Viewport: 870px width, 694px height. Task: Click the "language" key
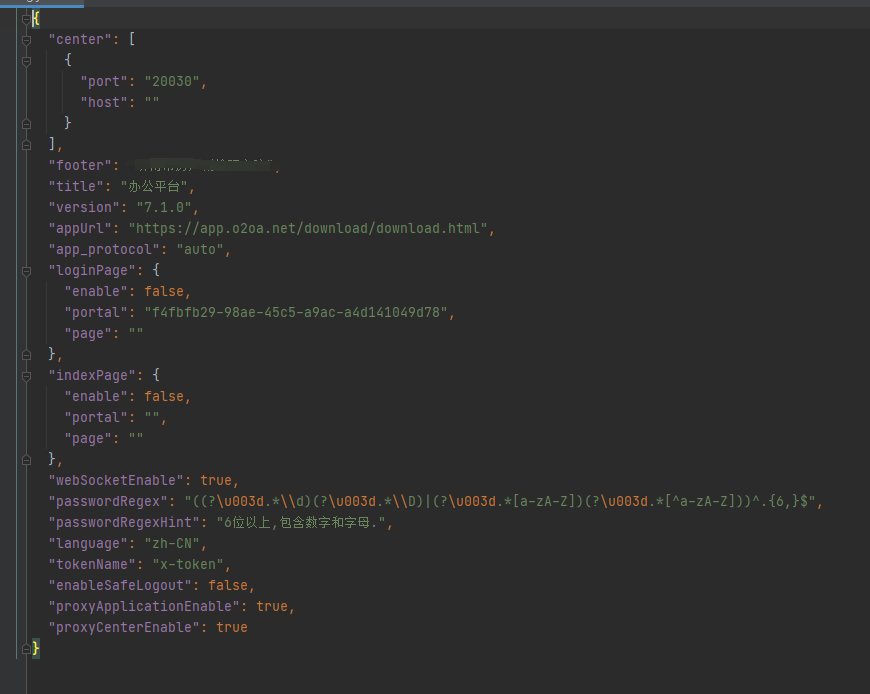pyautogui.click(x=88, y=544)
